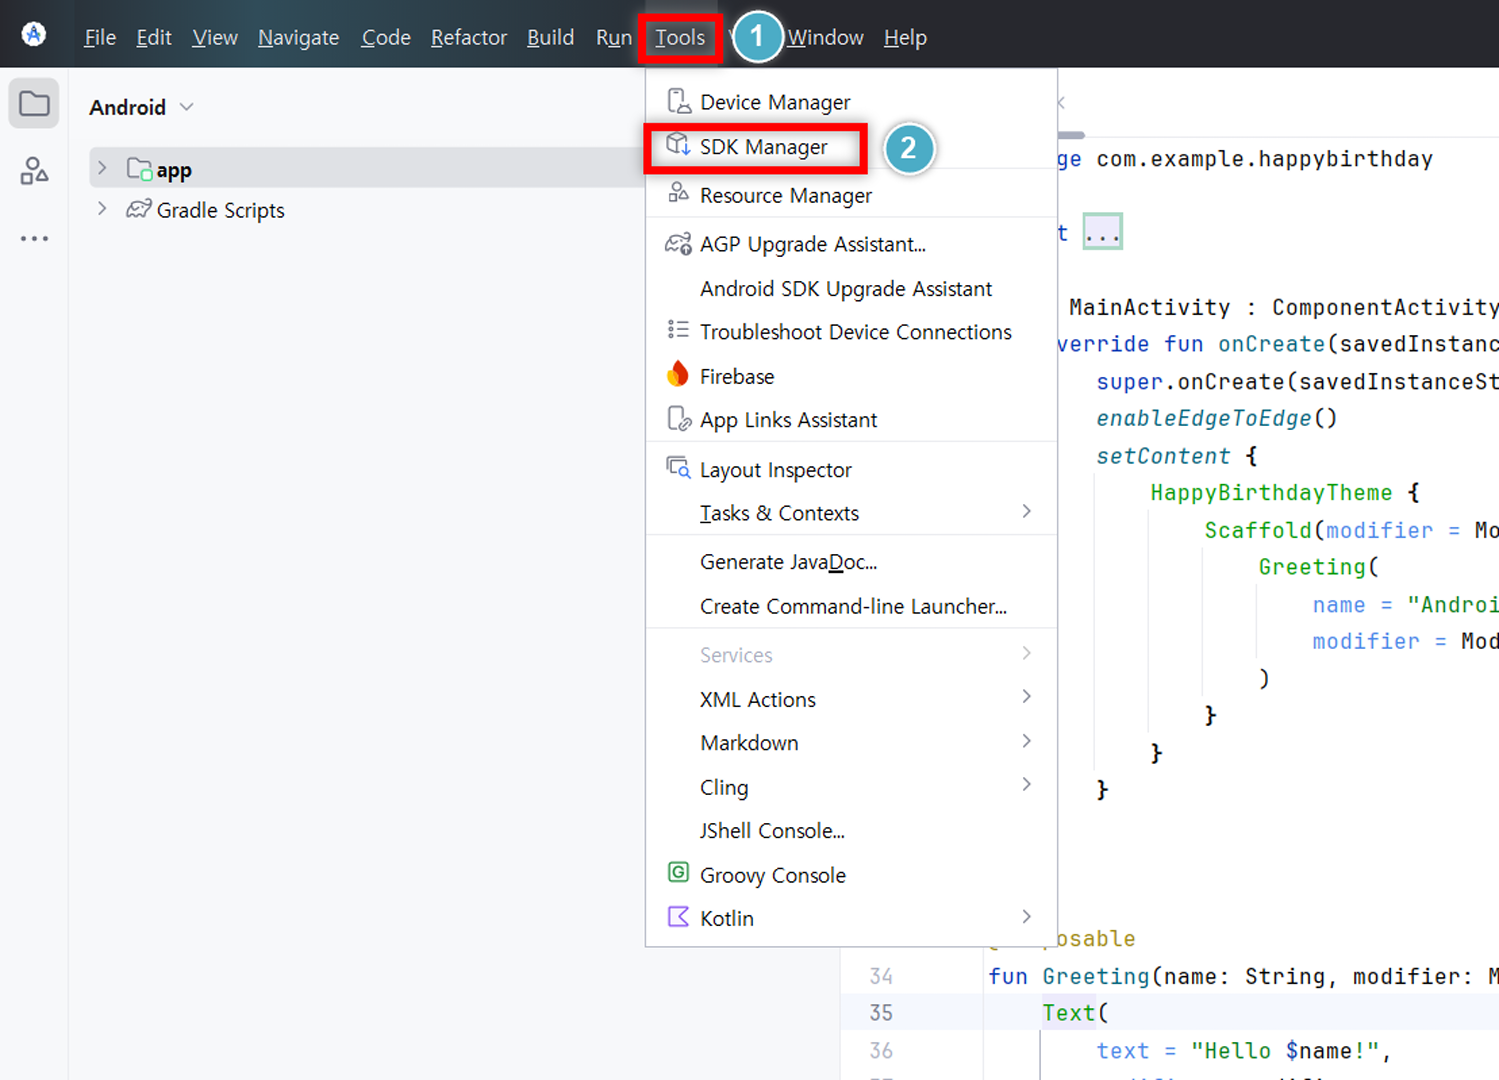The width and height of the screenshot is (1499, 1080).
Task: Open the Groovy Console icon
Action: (x=678, y=873)
